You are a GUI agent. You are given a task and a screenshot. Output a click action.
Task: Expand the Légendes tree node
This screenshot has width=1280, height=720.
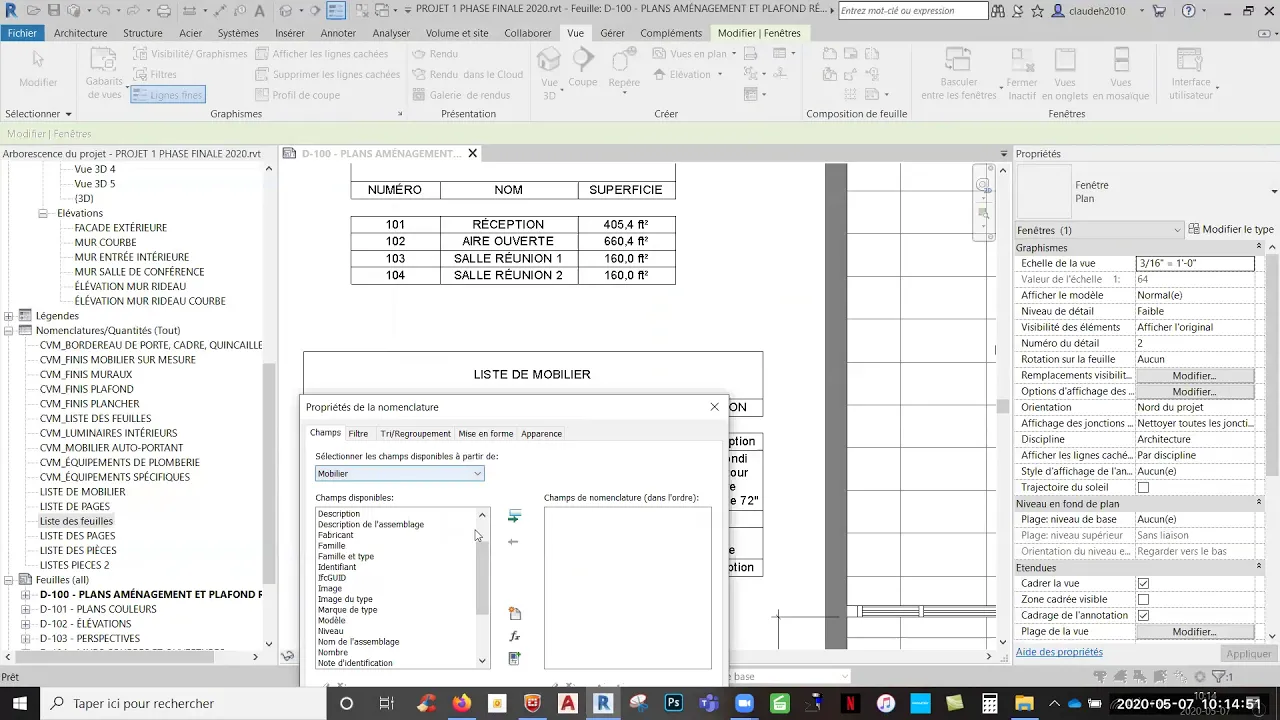[9, 316]
